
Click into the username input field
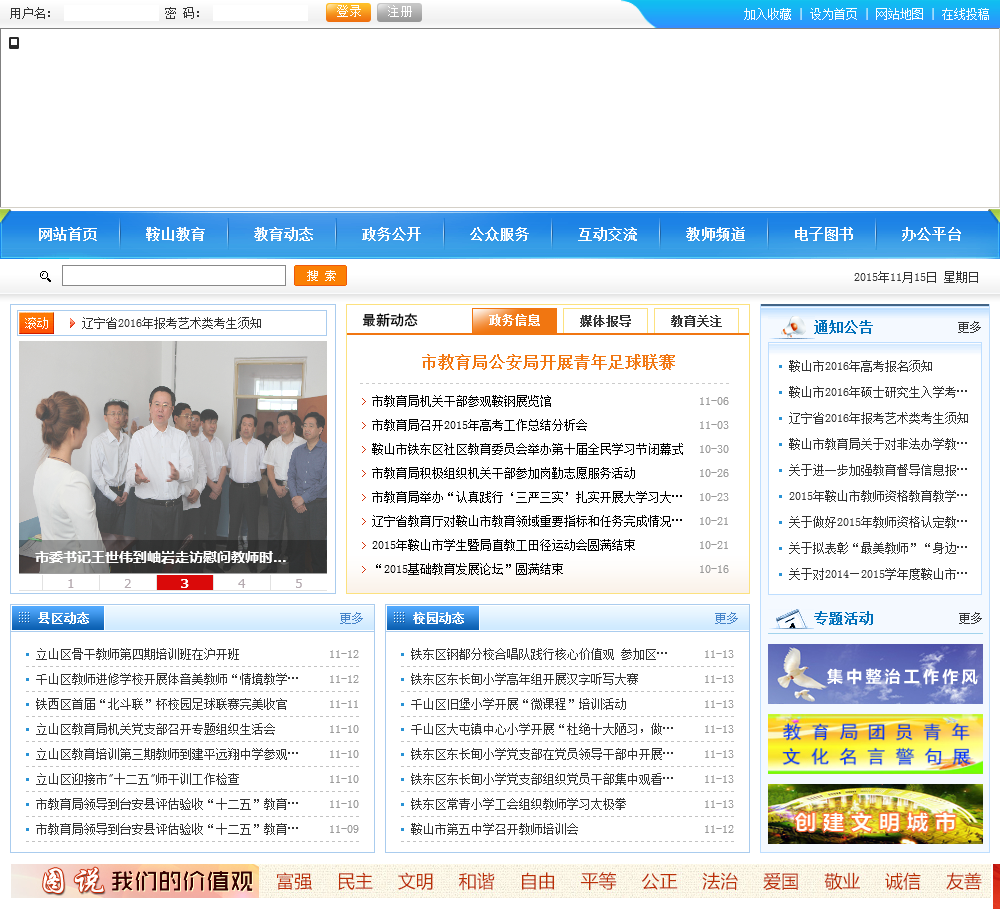tap(110, 13)
